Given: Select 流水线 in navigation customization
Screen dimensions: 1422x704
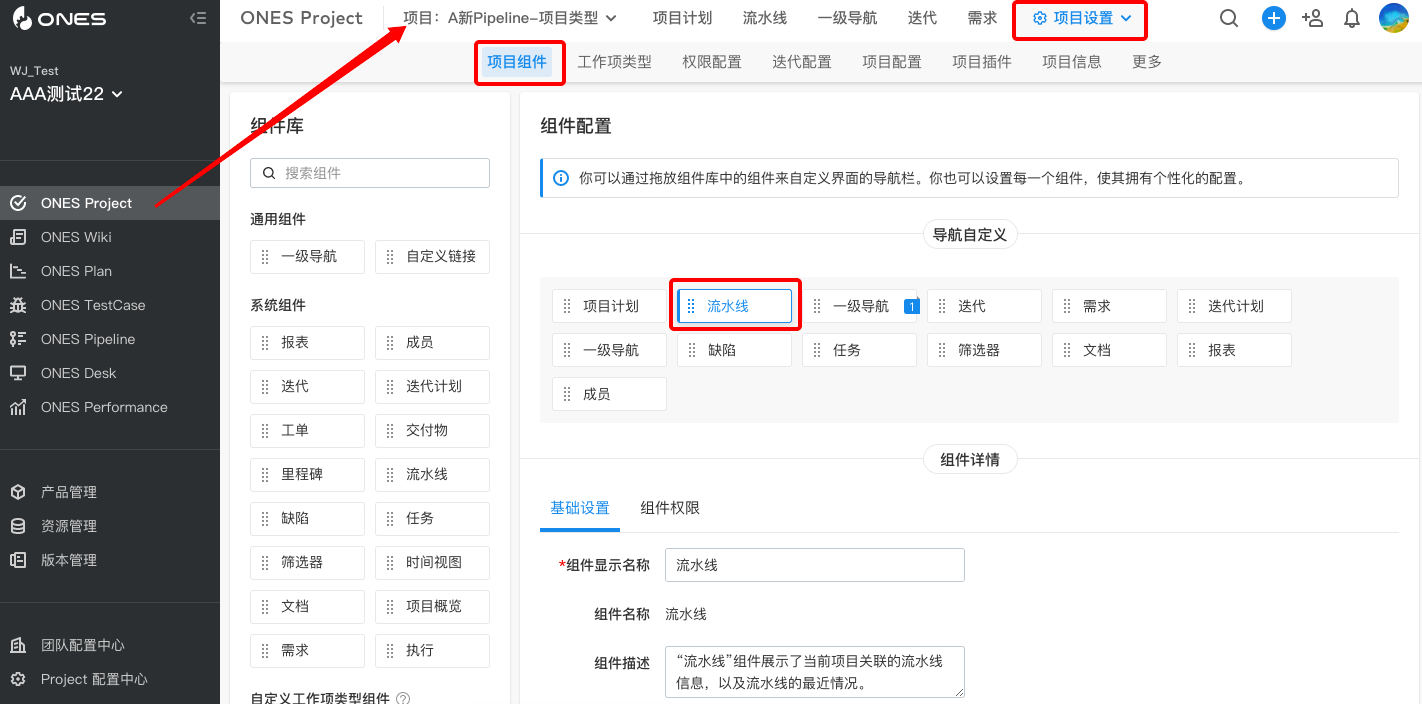Looking at the screenshot, I should [x=734, y=306].
